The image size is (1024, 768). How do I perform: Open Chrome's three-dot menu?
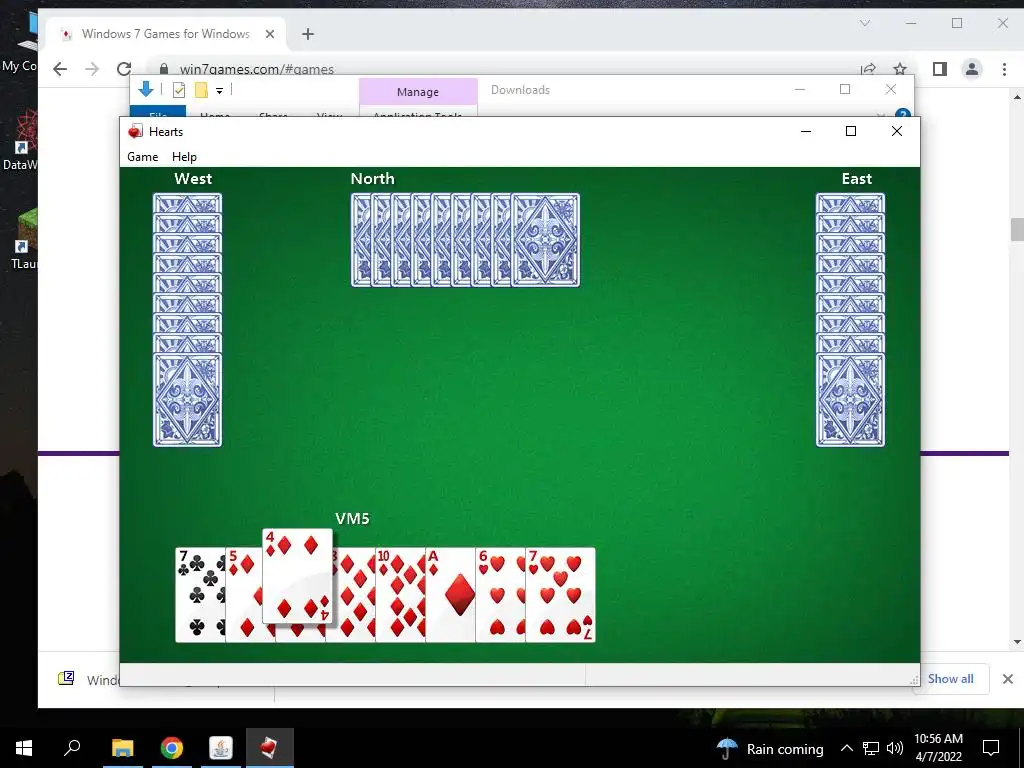tap(1004, 69)
